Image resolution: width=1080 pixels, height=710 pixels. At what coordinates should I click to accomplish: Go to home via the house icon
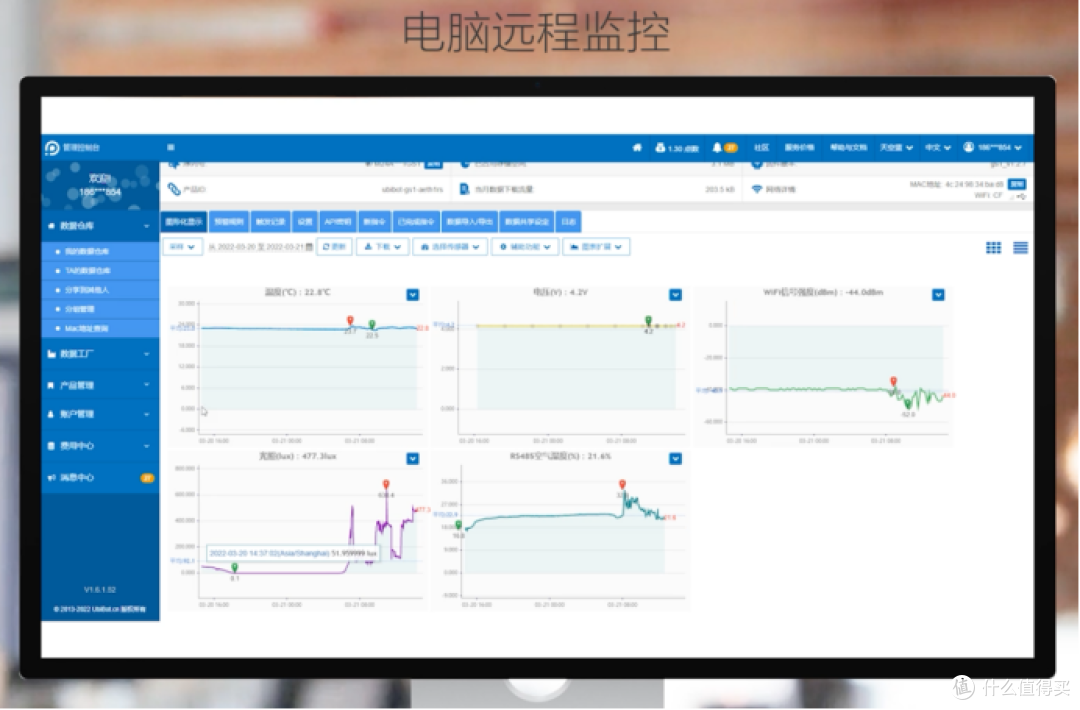(637, 147)
